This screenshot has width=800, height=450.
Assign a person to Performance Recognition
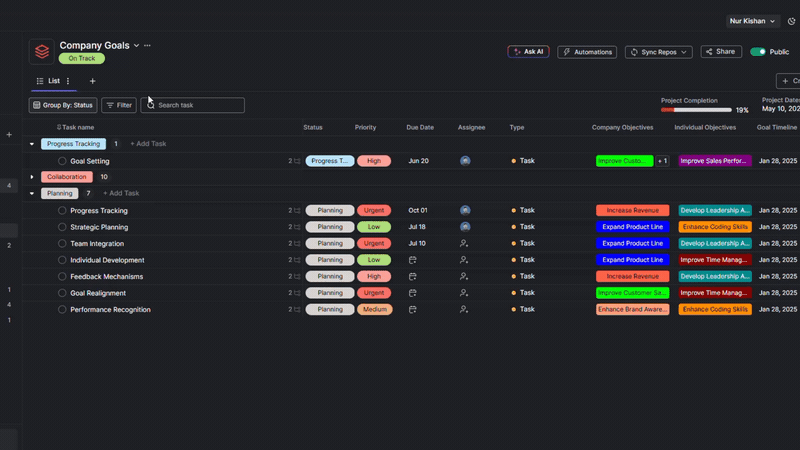click(x=464, y=309)
